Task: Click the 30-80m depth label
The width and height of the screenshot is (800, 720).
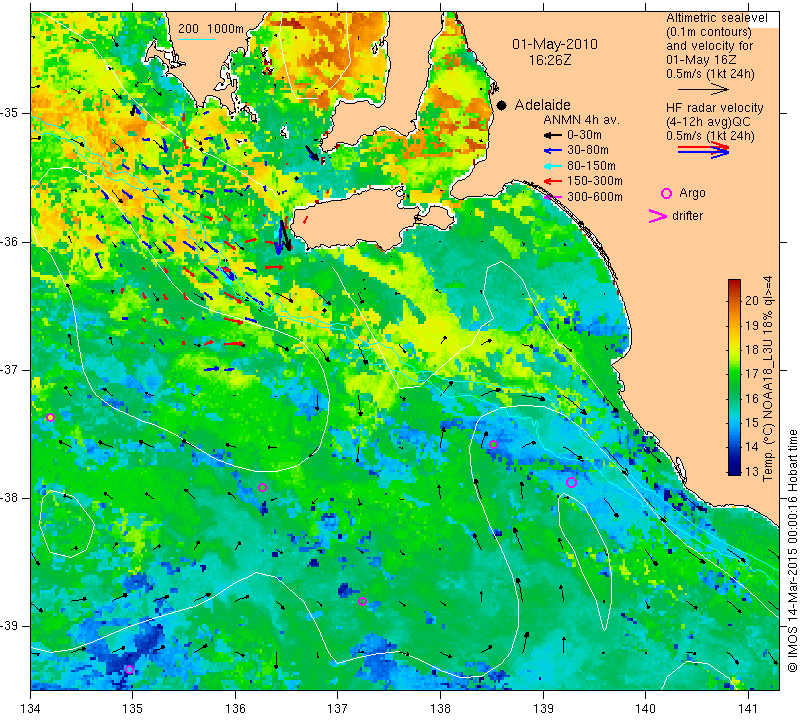Action: coord(588,150)
